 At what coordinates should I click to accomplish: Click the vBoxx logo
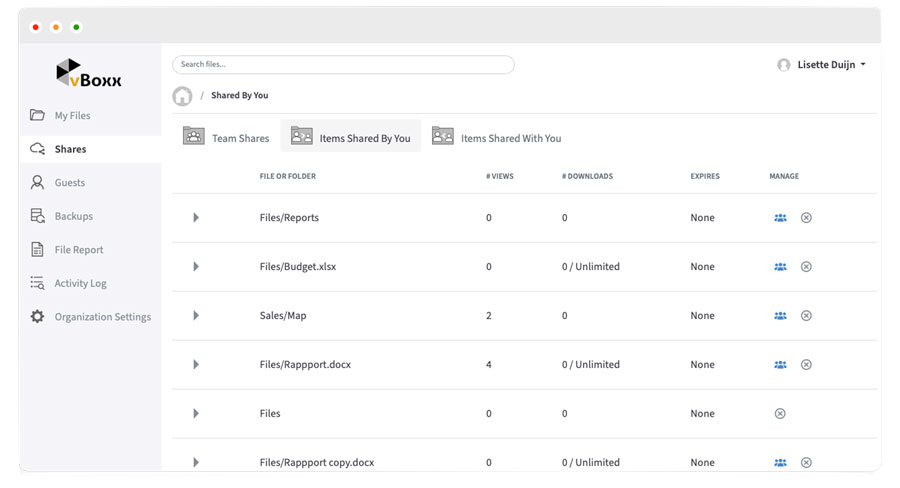click(88, 74)
